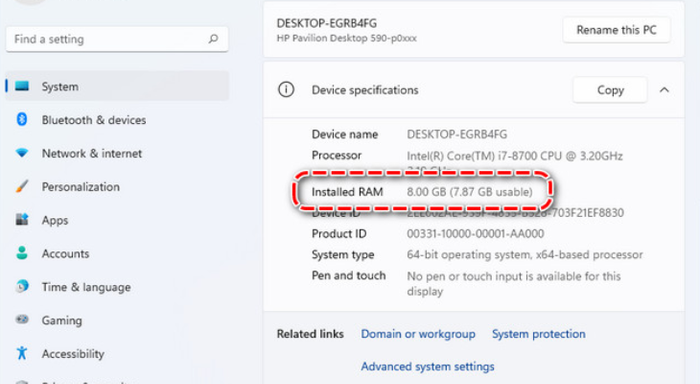Screen dimensions: 700x384
Task: Open Personalization via its paintbrush icon
Action: click(22, 186)
